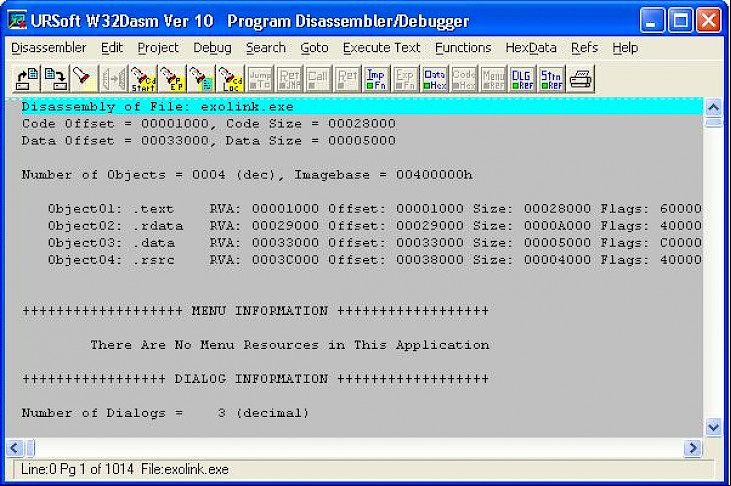Click the Jump To toolbar button
The width and height of the screenshot is (731, 486).
[x=260, y=78]
